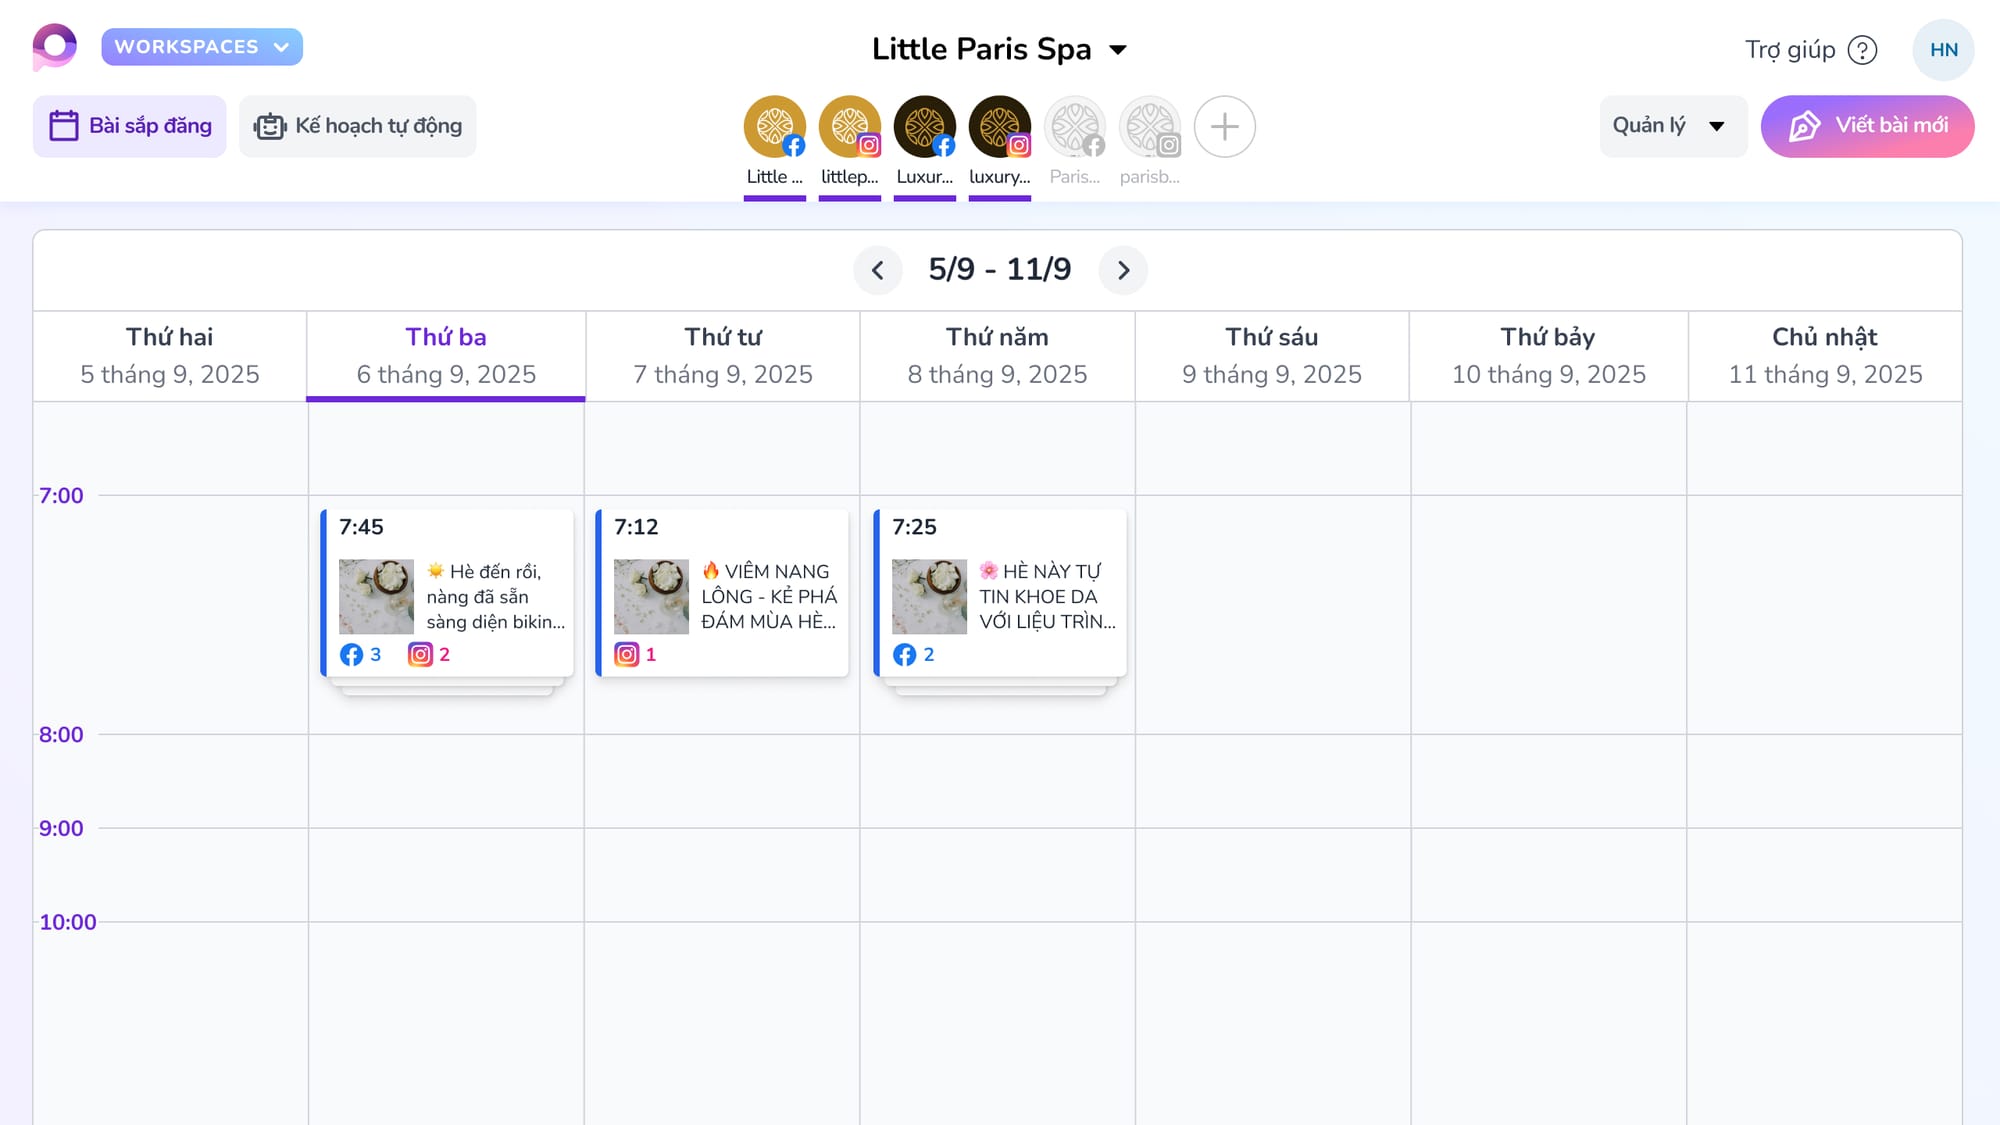This screenshot has height=1125, width=2000.
Task: Open the 7:12 scheduled post thumbnail
Action: pos(651,597)
